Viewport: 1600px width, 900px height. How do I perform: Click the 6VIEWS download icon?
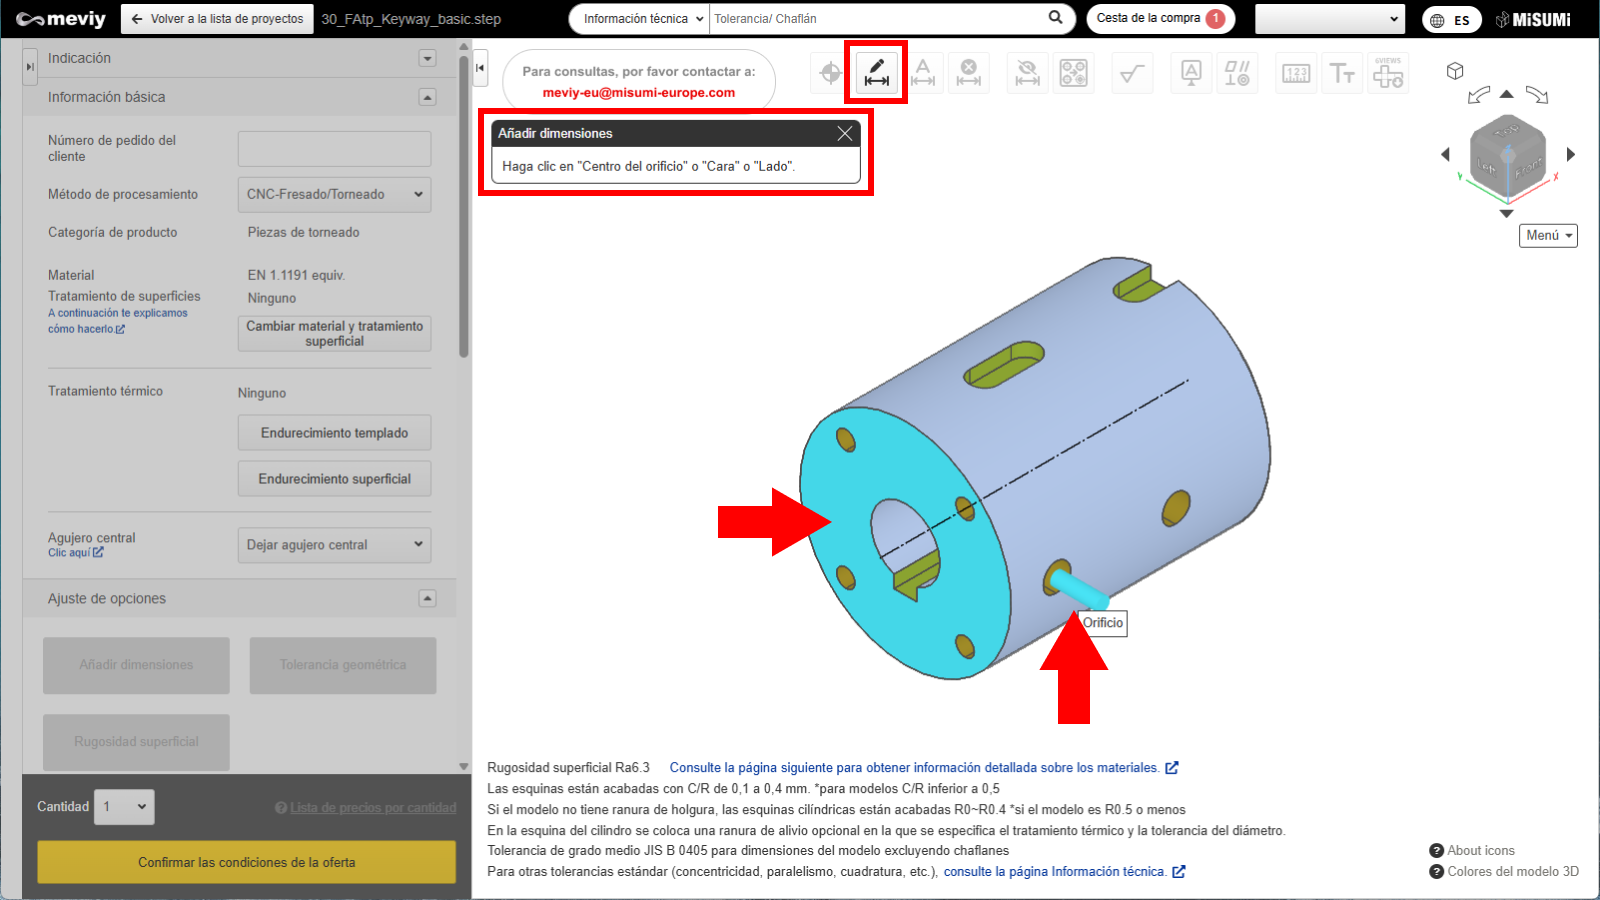point(1388,73)
